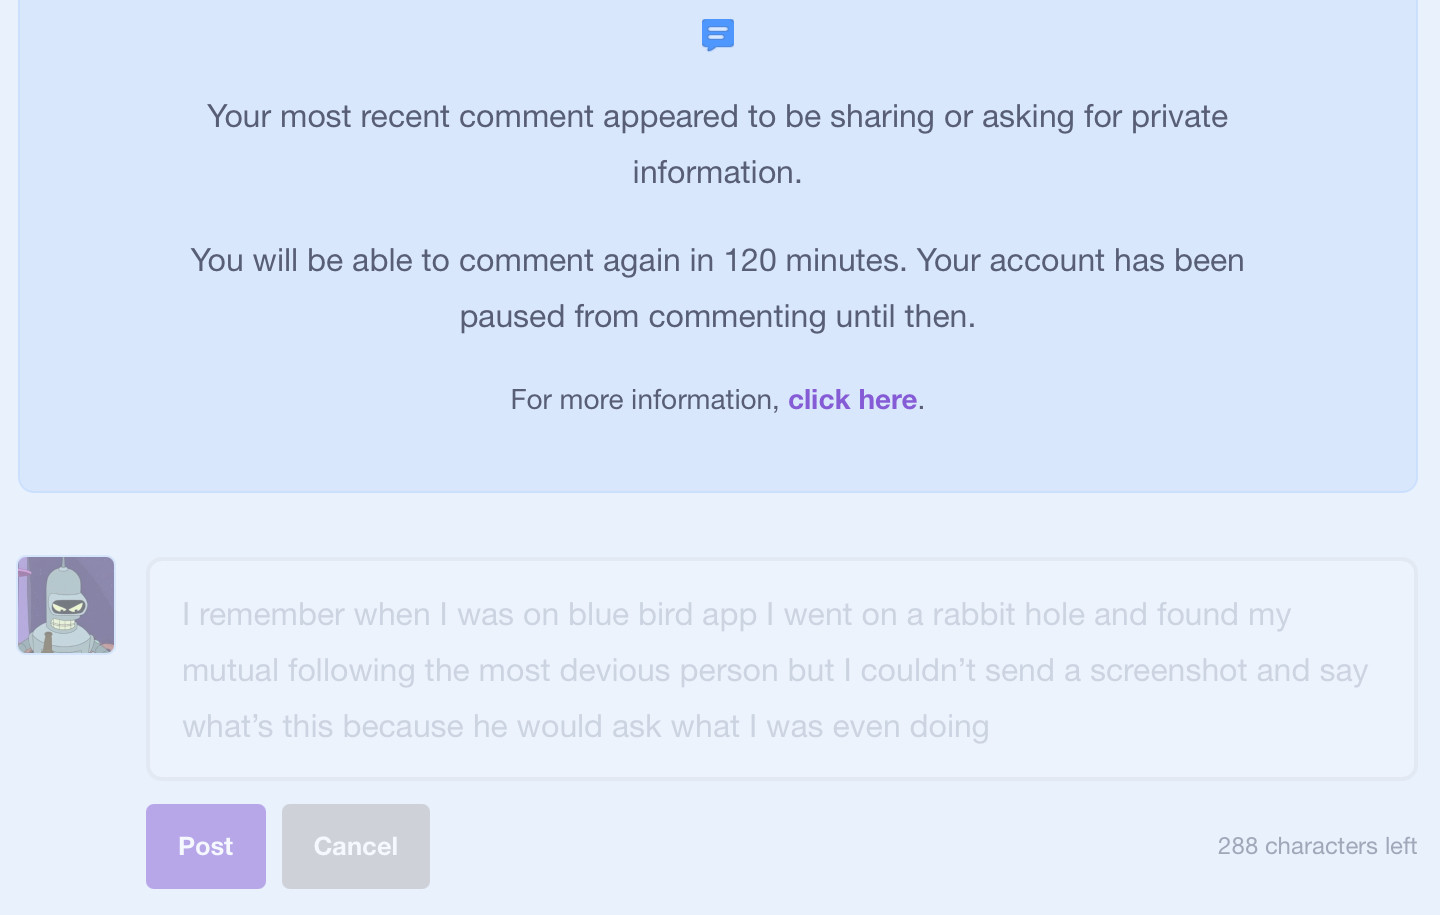Click 'blue bird app' in the draft comment
The image size is (1440, 915).
pos(662,615)
